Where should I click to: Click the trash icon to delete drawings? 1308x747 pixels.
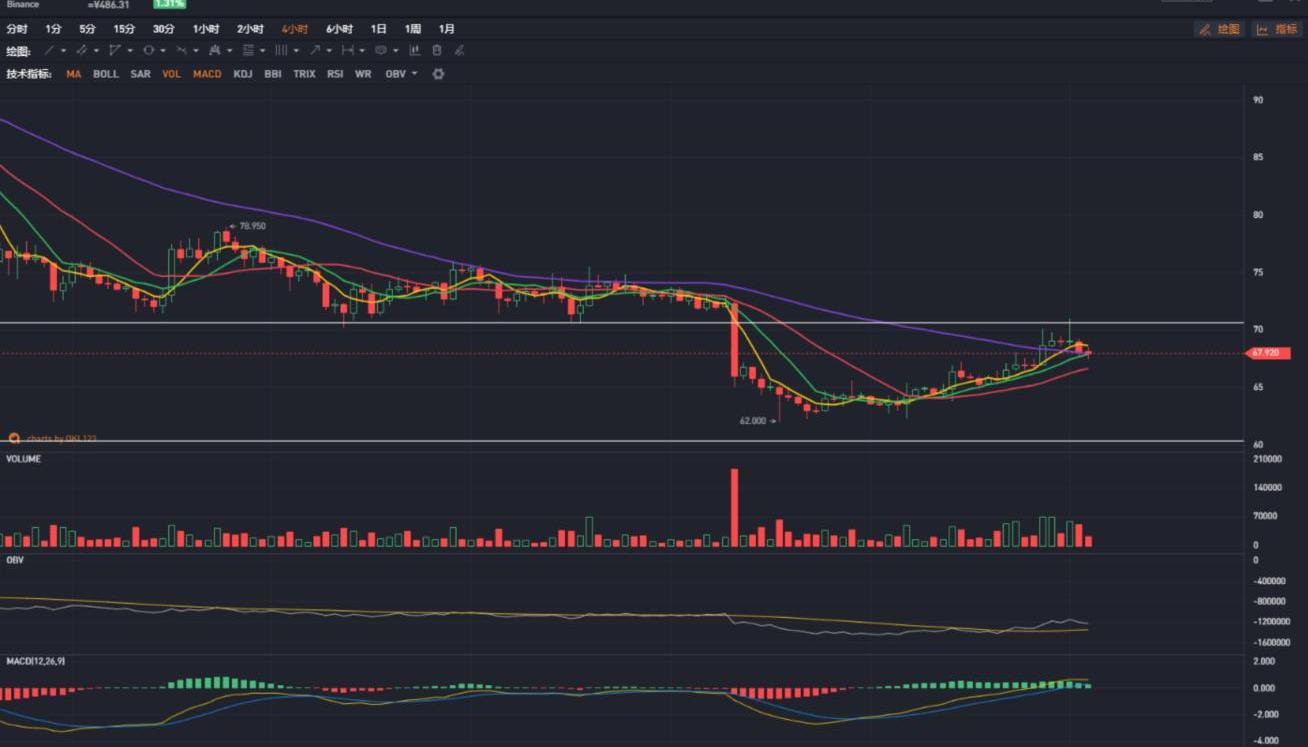(437, 50)
